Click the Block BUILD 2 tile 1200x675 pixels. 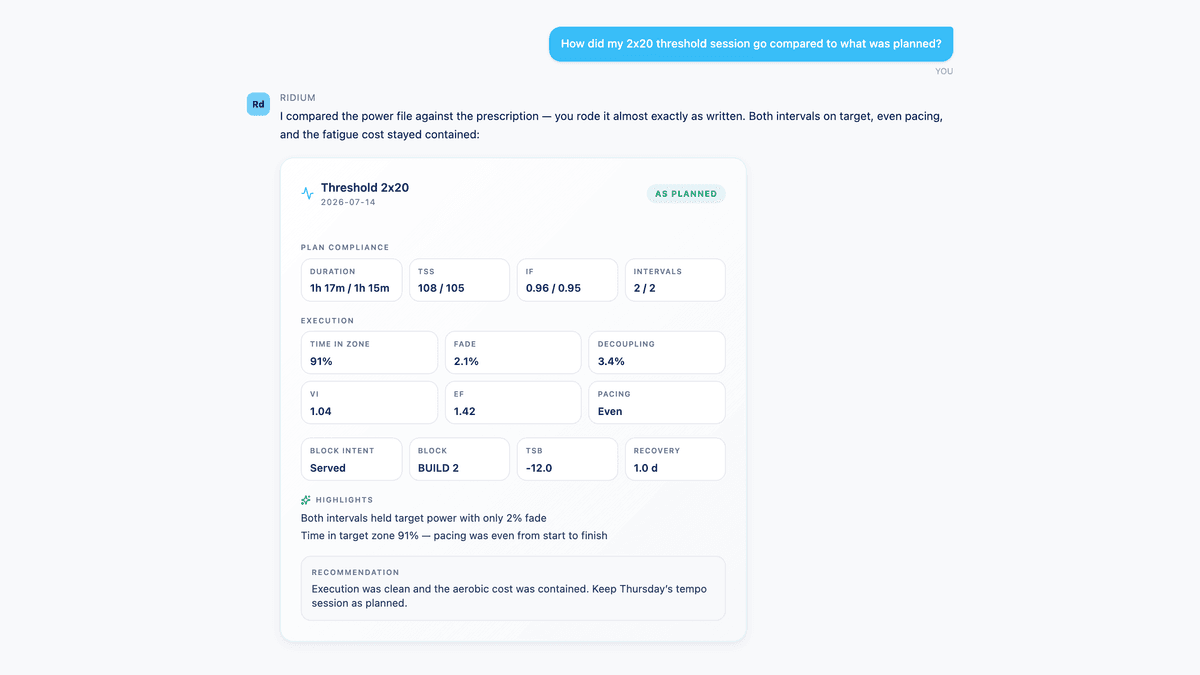[x=459, y=459]
